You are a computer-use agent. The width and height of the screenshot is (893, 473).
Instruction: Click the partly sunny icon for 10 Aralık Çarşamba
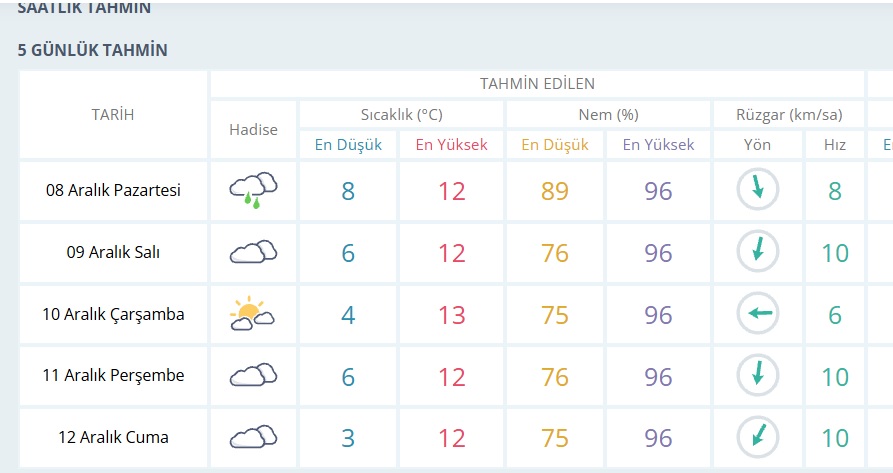(x=253, y=314)
